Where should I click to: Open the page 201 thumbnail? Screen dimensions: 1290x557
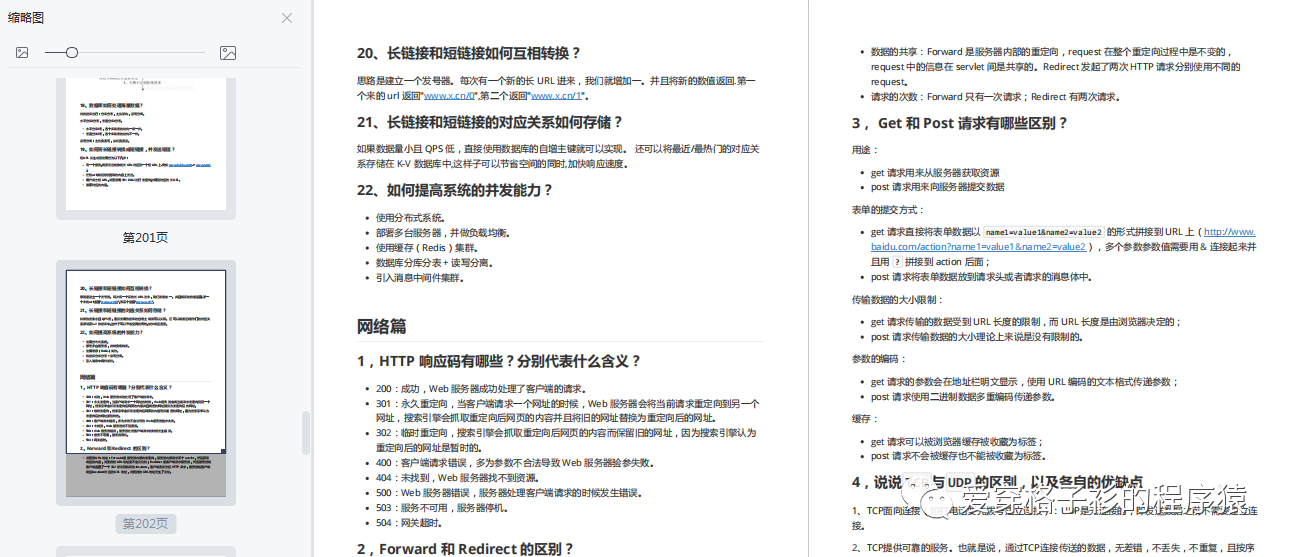coord(146,148)
